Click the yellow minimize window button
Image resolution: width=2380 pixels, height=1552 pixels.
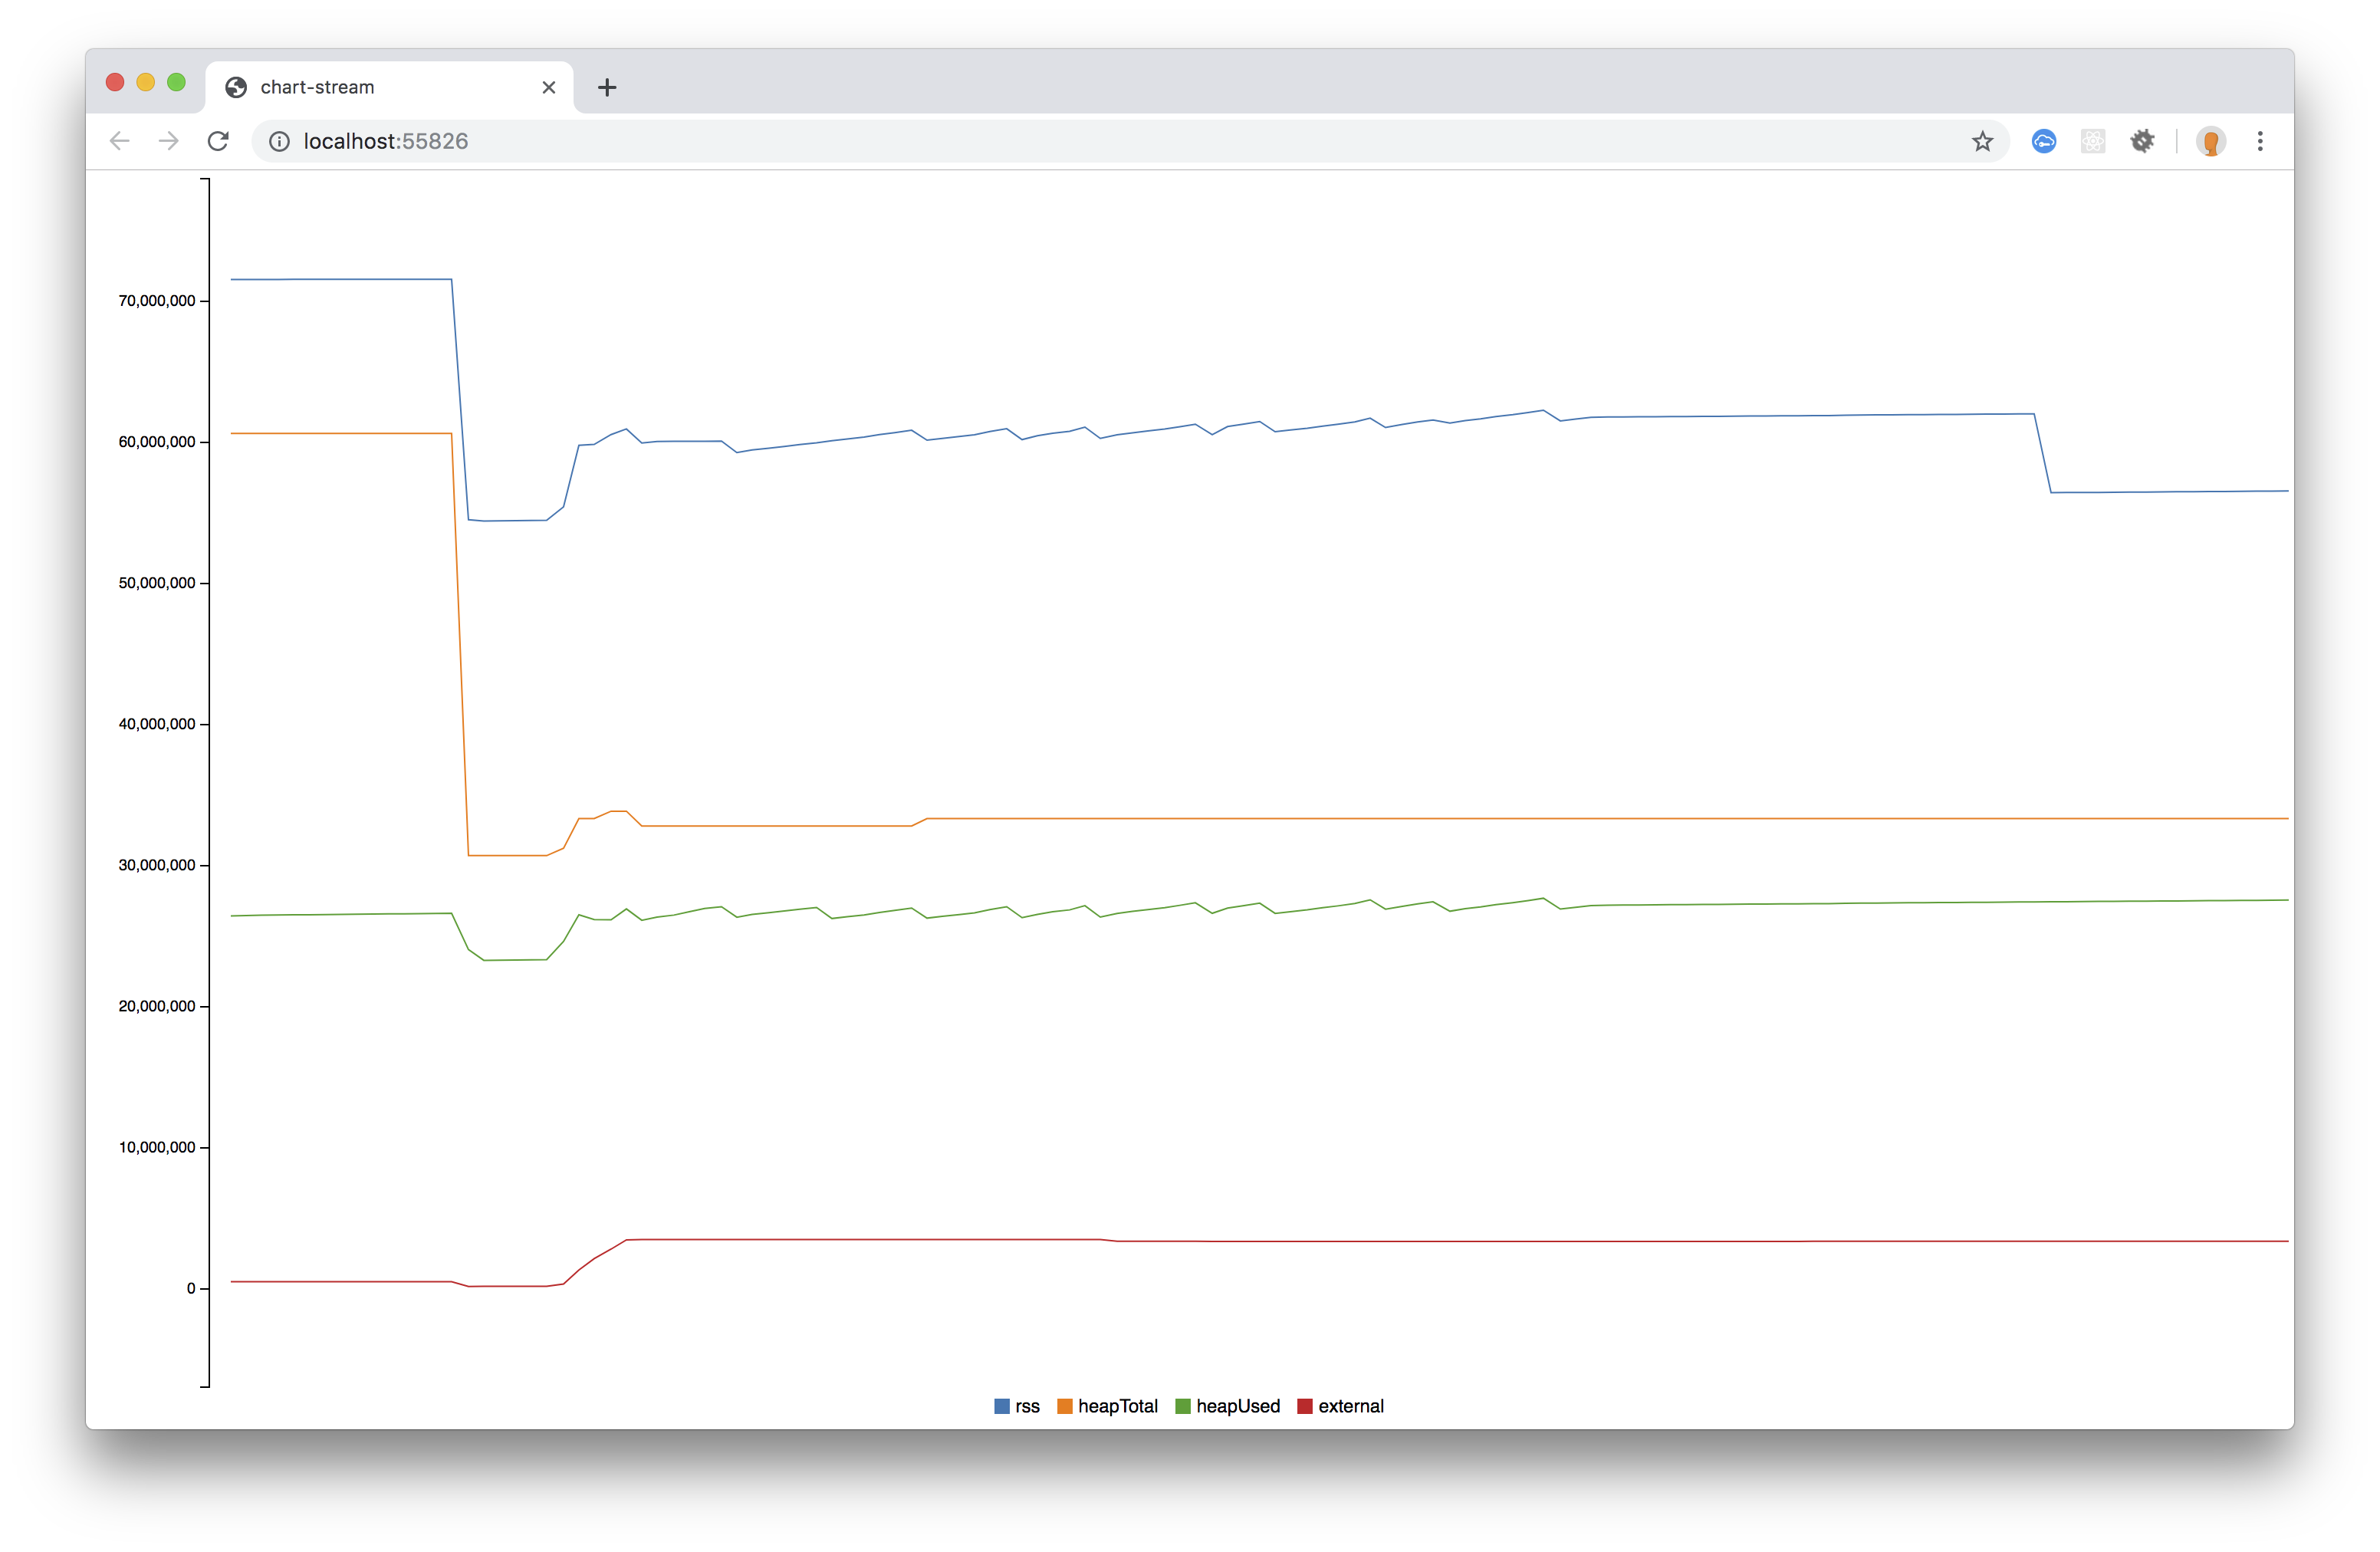pos(146,82)
